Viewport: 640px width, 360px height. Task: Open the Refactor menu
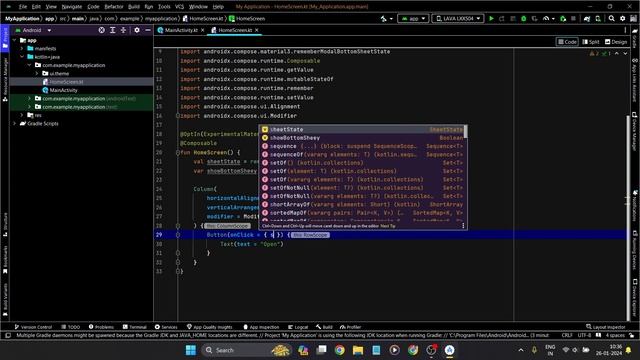[113, 7]
